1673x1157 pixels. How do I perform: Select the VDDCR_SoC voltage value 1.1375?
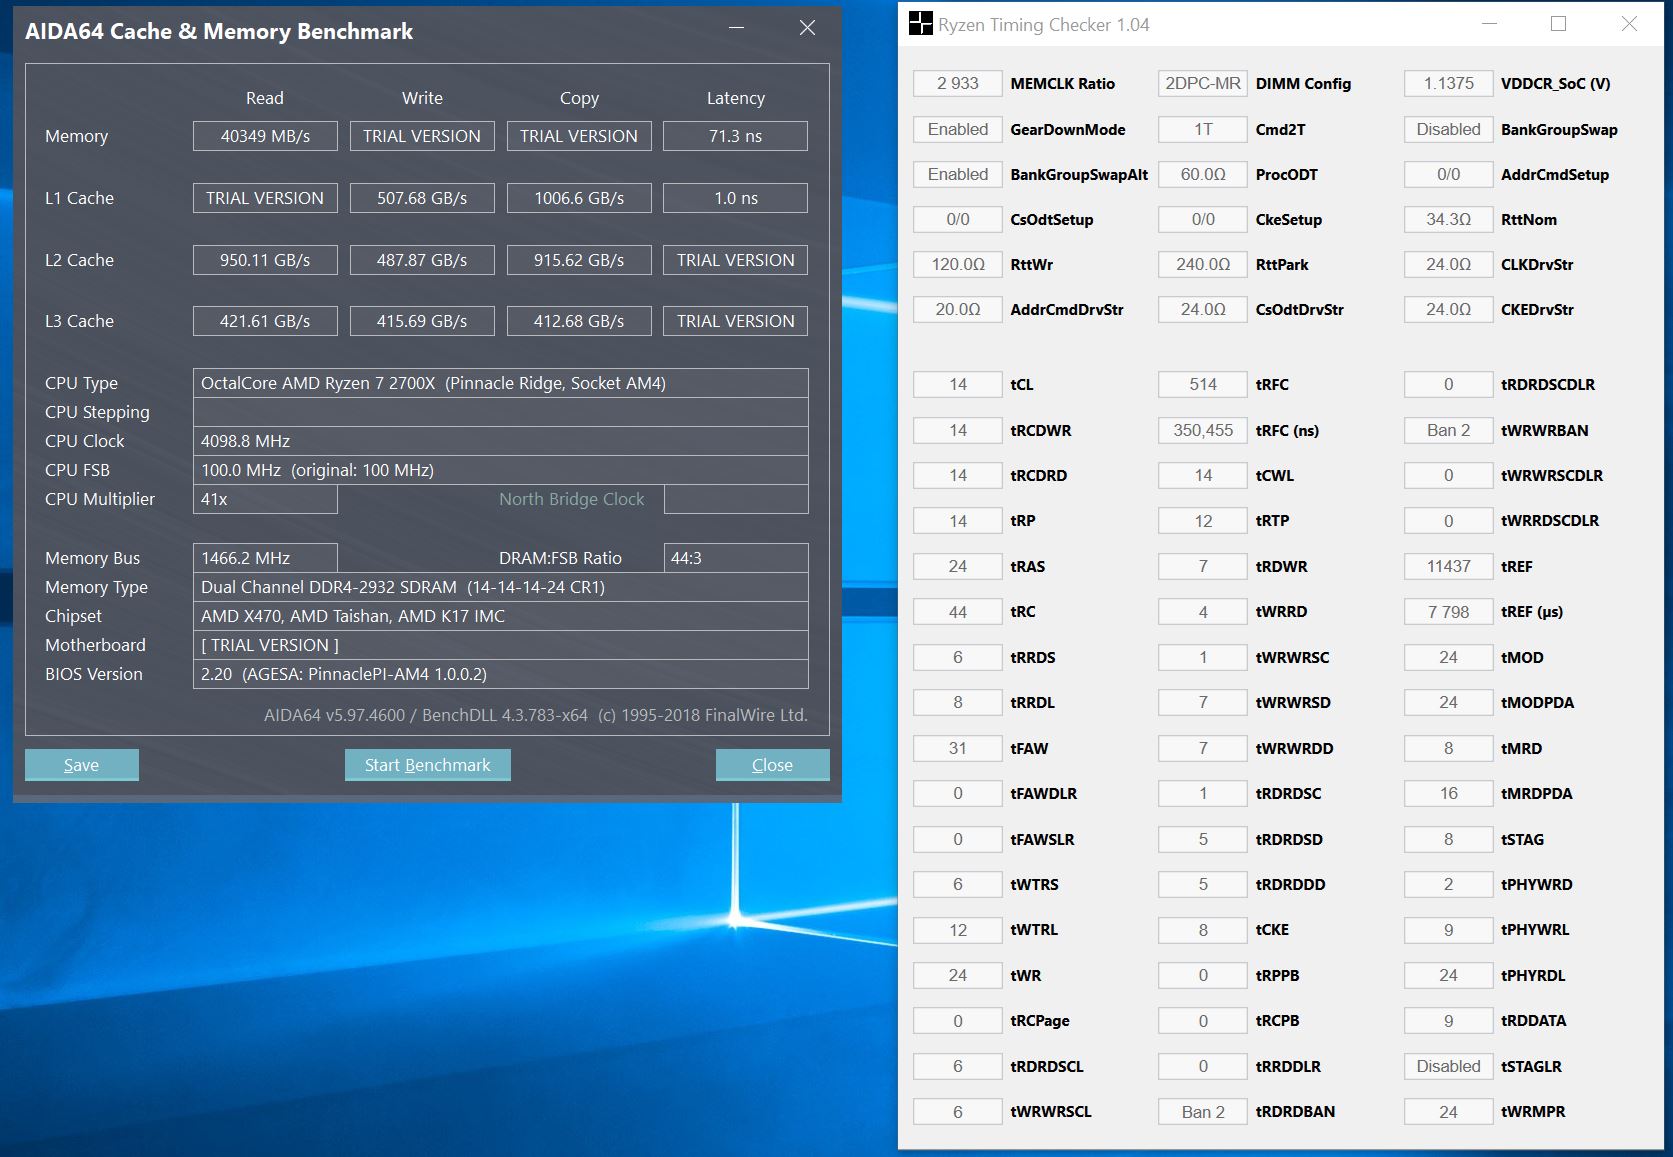pos(1449,84)
